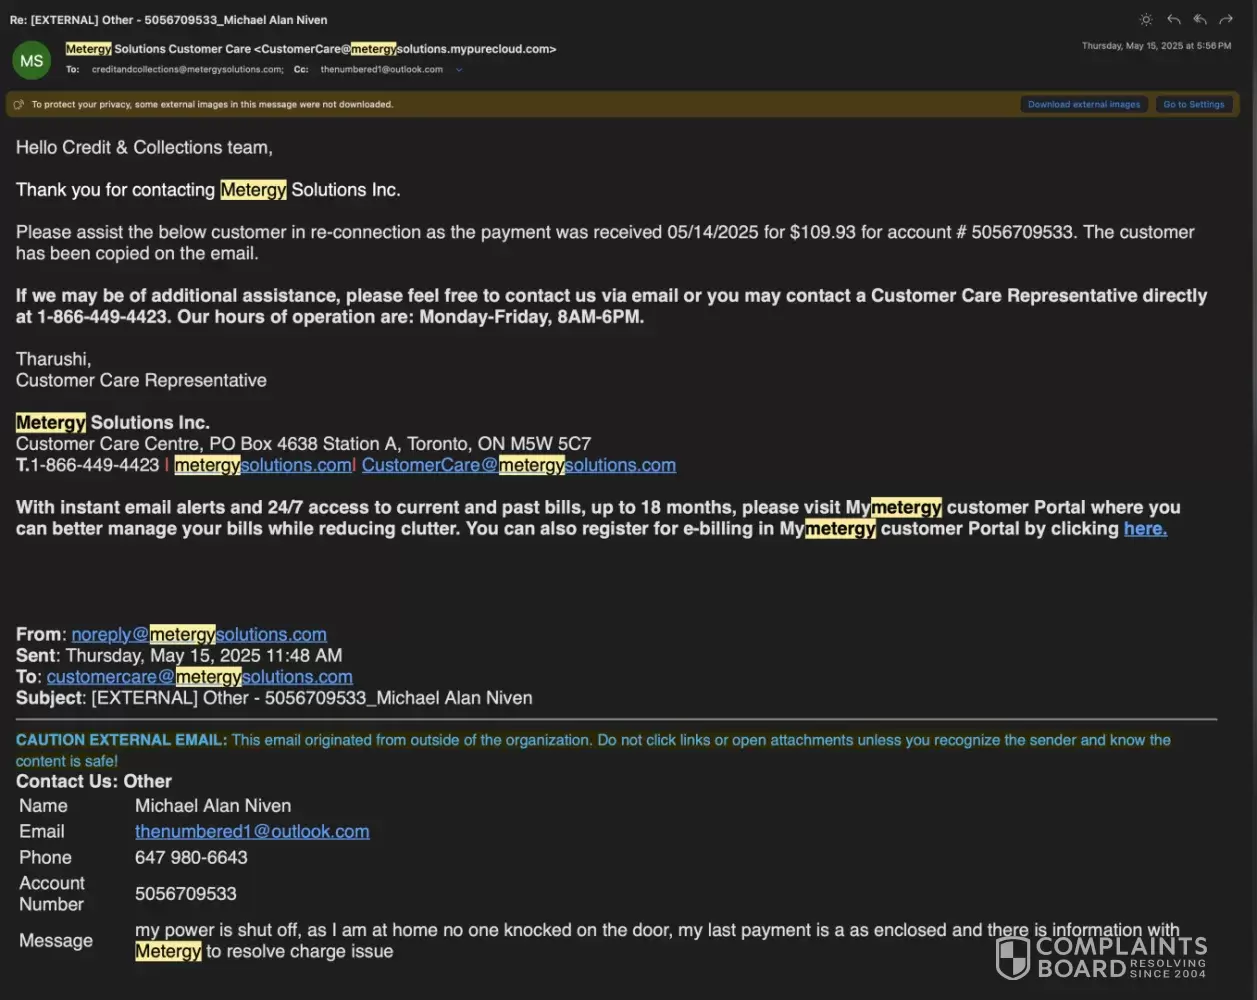Click the MS sender avatar

pos(32,61)
